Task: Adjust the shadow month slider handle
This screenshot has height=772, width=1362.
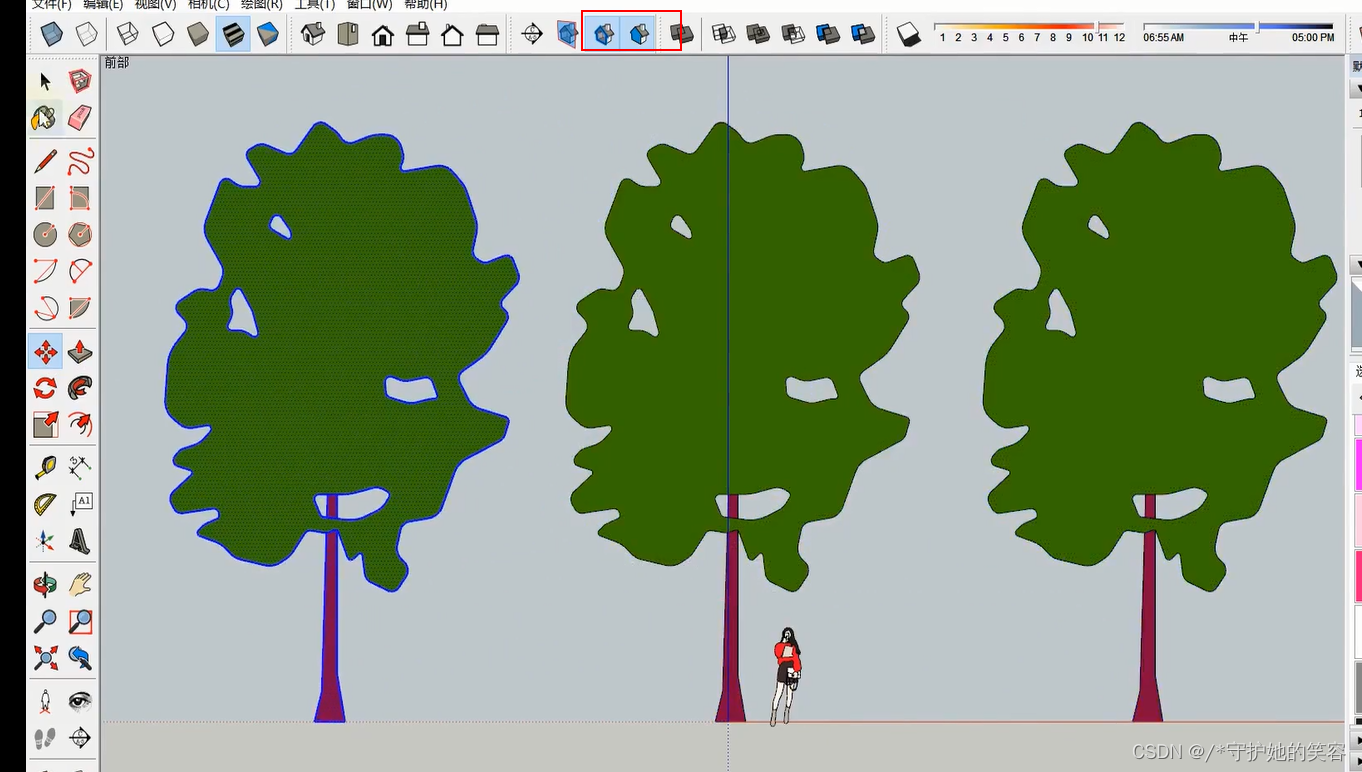Action: (x=1099, y=27)
